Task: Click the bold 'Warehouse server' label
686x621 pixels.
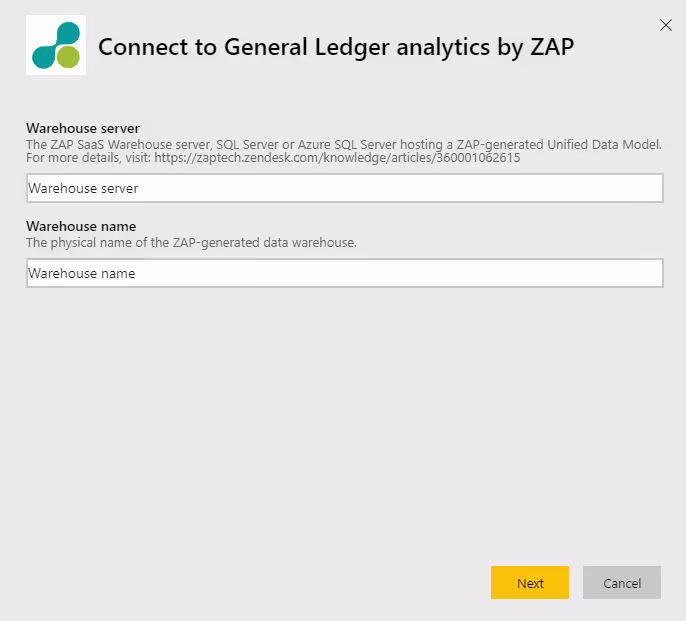Action: (x=83, y=128)
